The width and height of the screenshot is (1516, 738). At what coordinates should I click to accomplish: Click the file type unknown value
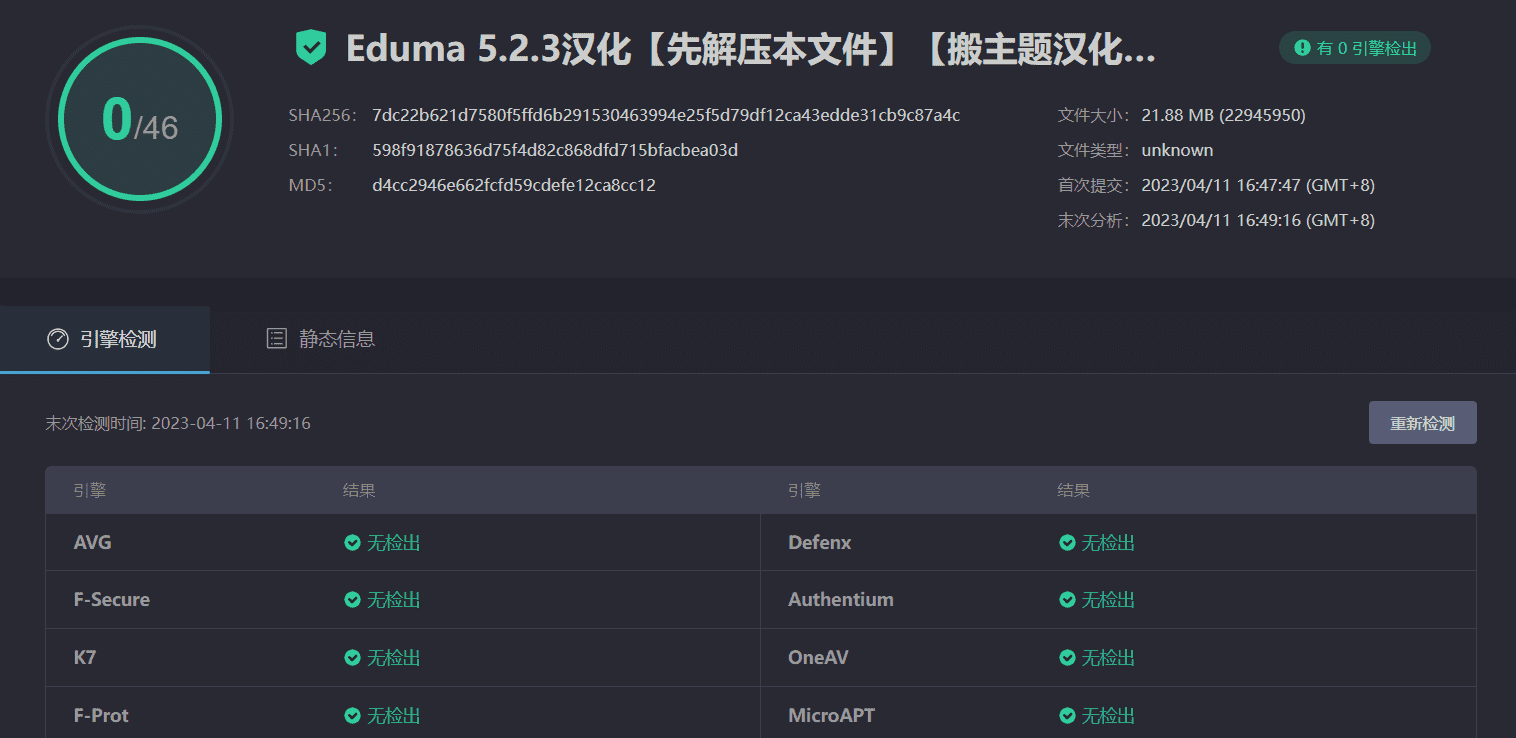1177,150
